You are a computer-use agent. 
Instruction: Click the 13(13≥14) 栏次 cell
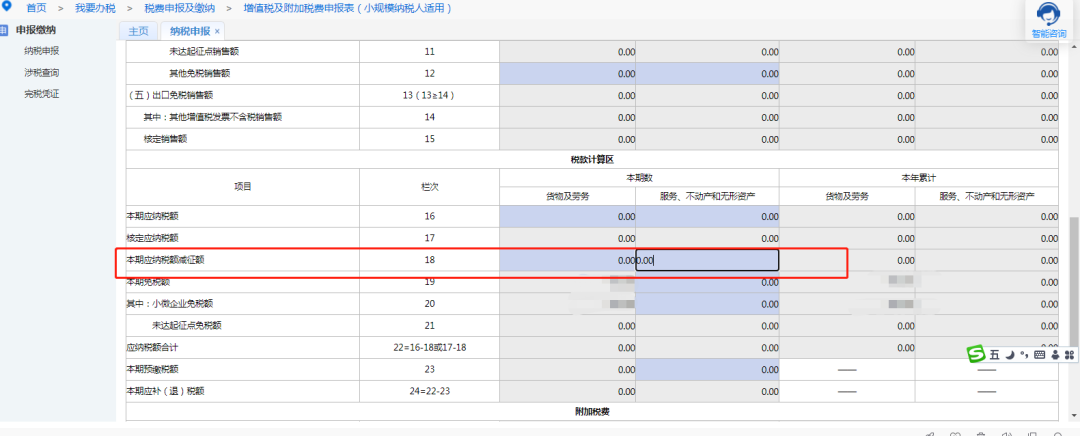click(430, 95)
